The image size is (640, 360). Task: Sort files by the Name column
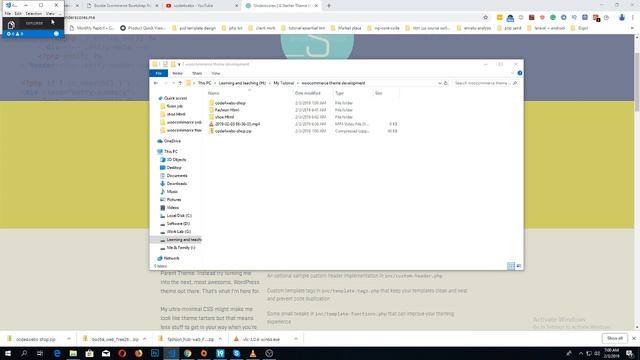pyautogui.click(x=213, y=93)
